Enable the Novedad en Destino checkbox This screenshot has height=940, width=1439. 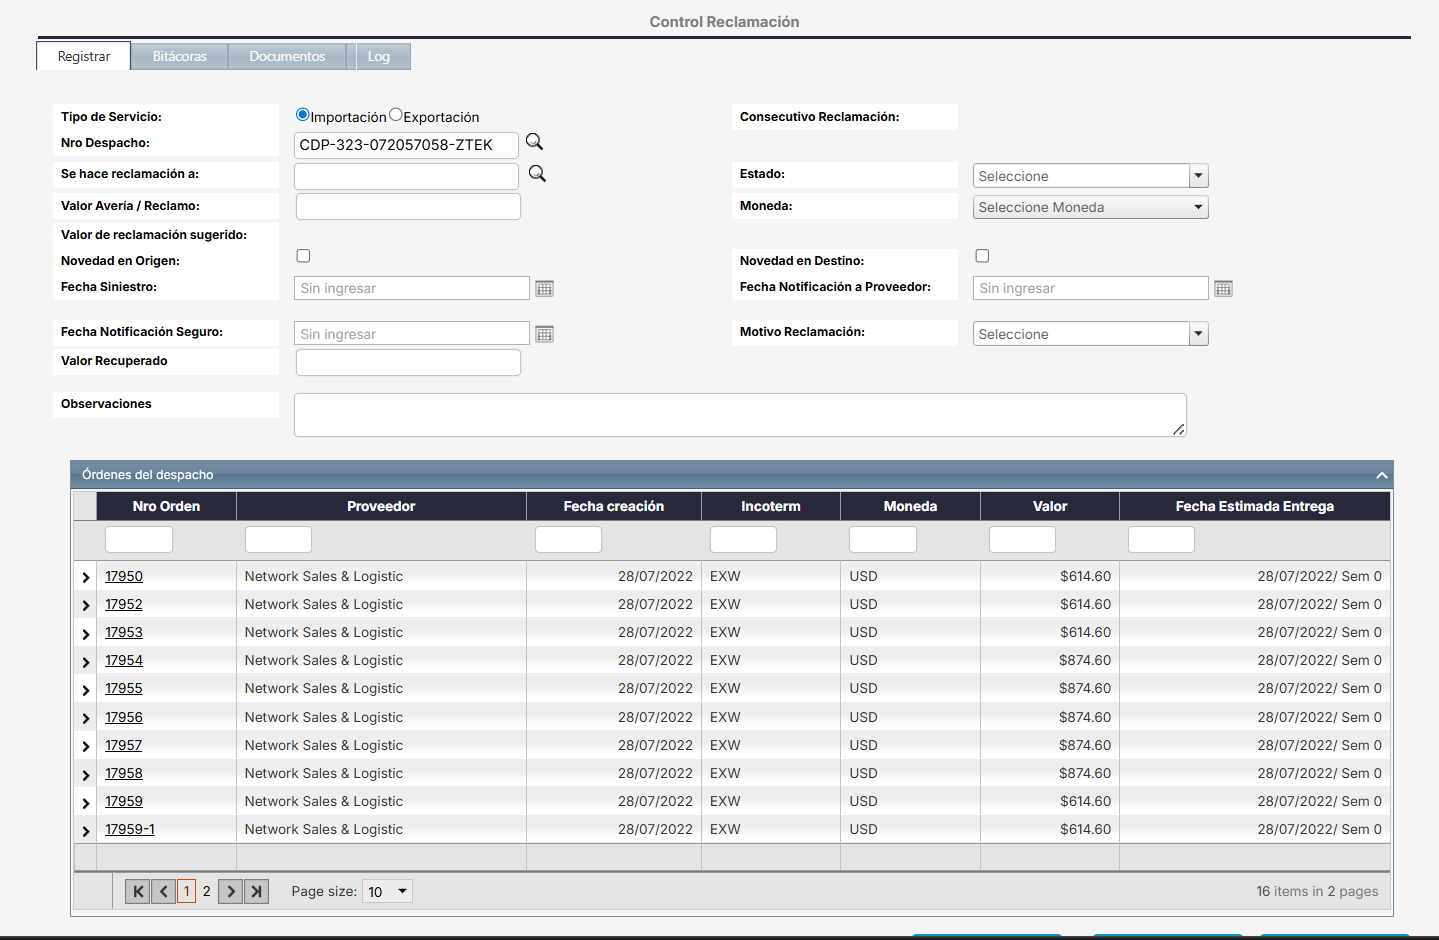point(982,256)
